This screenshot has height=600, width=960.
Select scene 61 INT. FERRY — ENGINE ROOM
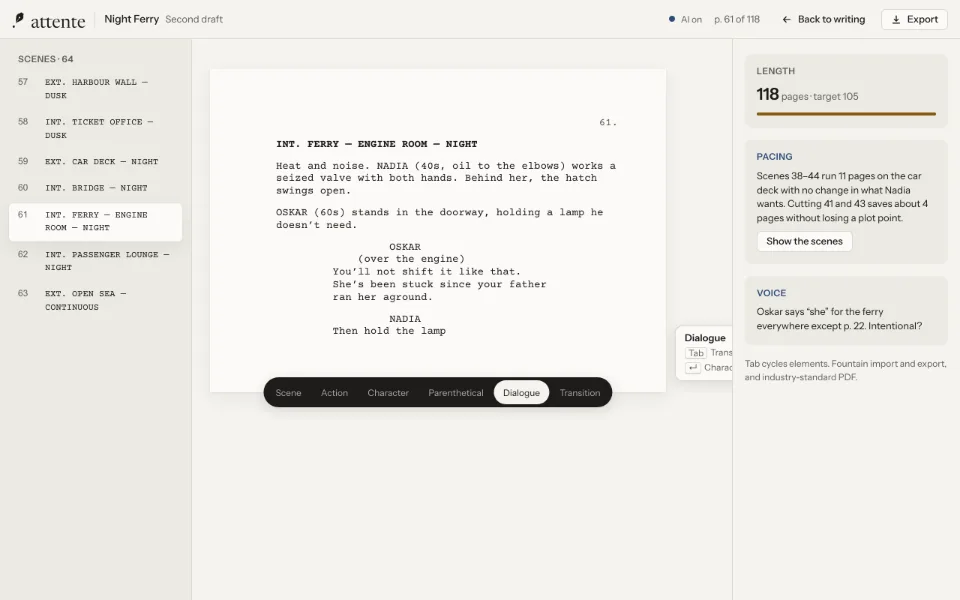(96, 222)
